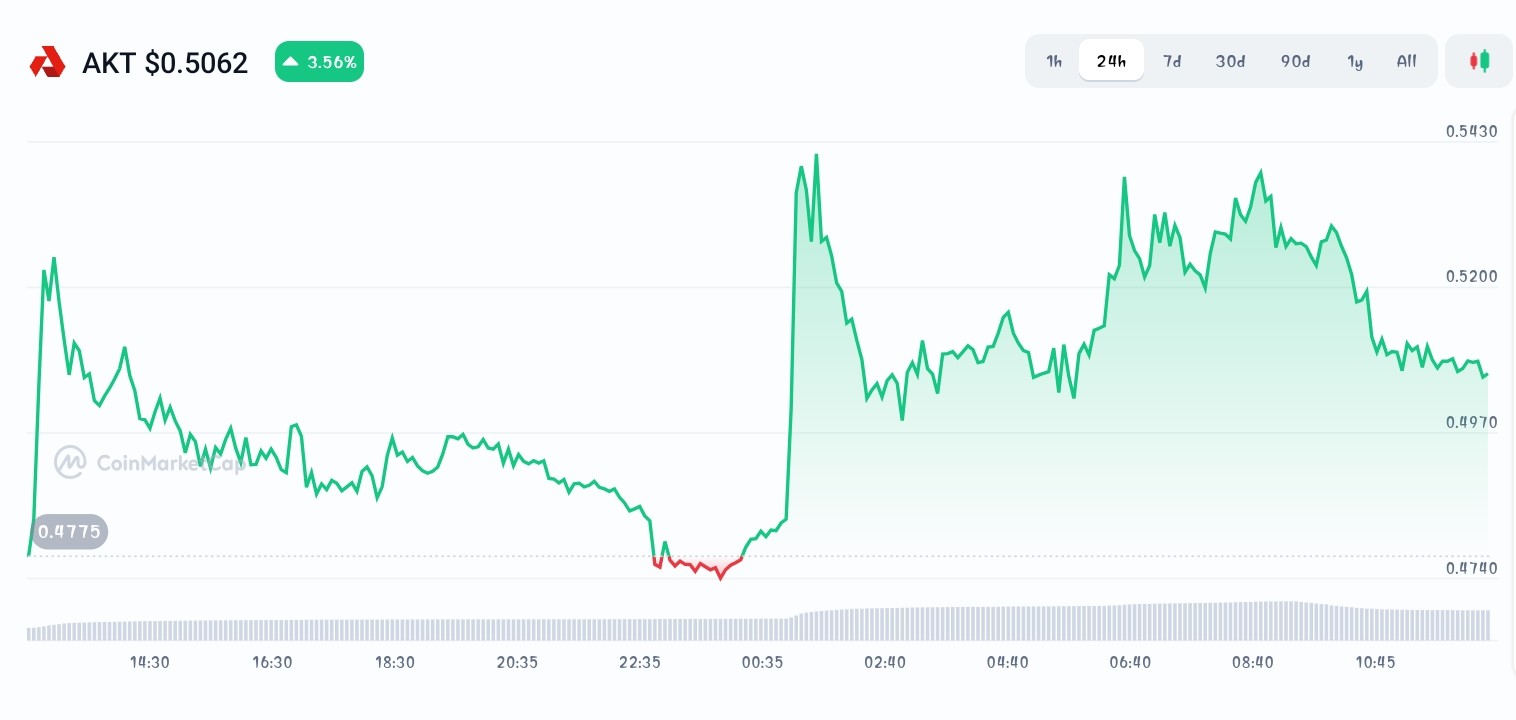
Task: Select the 90d time range
Action: click(x=1295, y=61)
